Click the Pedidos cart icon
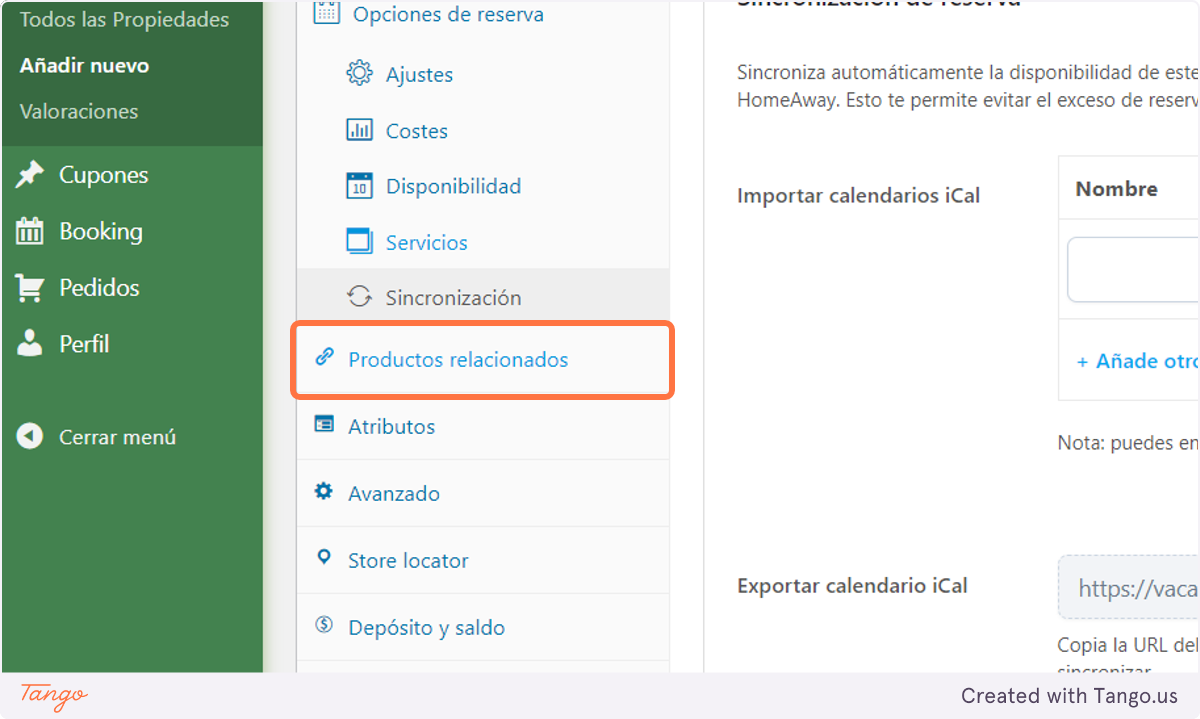The height and width of the screenshot is (719, 1200). coord(30,288)
